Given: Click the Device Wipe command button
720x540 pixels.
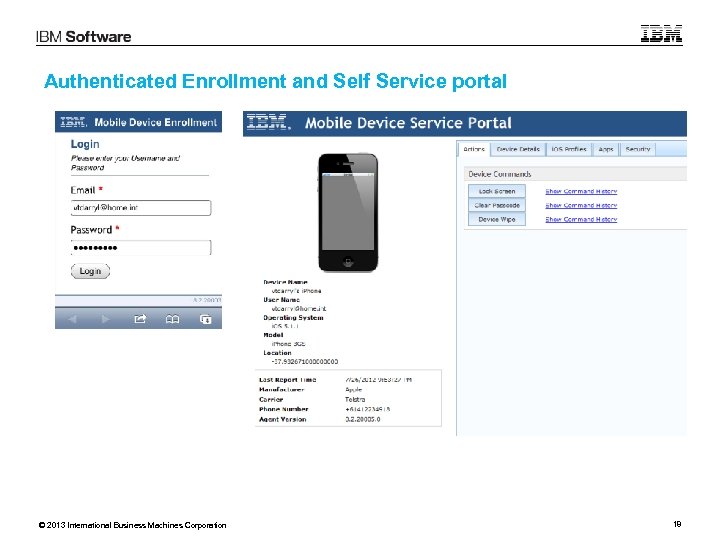Looking at the screenshot, I should (497, 219).
